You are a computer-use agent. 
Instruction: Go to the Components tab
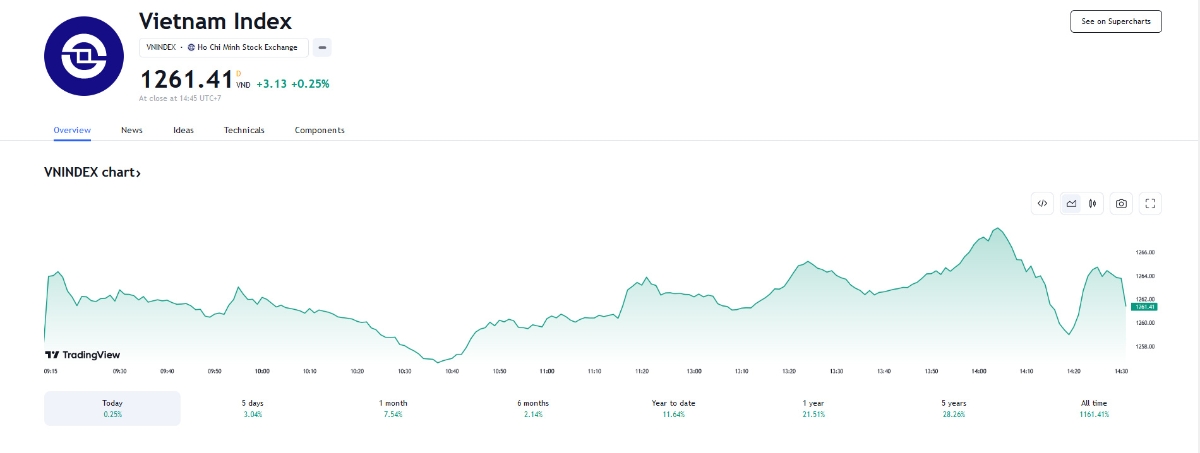(x=319, y=130)
